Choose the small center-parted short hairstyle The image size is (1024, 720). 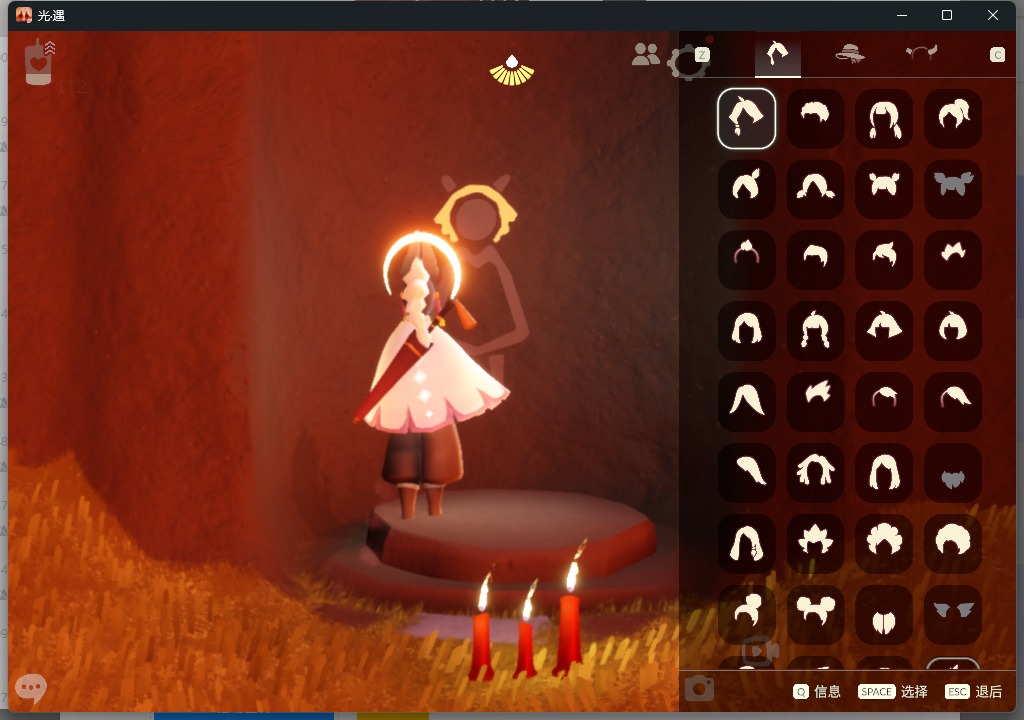pyautogui.click(x=884, y=614)
